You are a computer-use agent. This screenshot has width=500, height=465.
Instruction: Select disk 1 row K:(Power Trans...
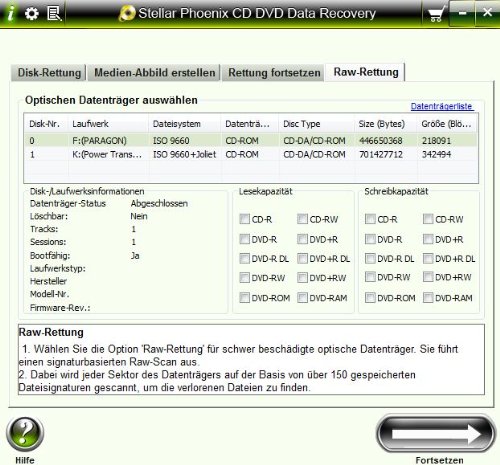(251, 154)
